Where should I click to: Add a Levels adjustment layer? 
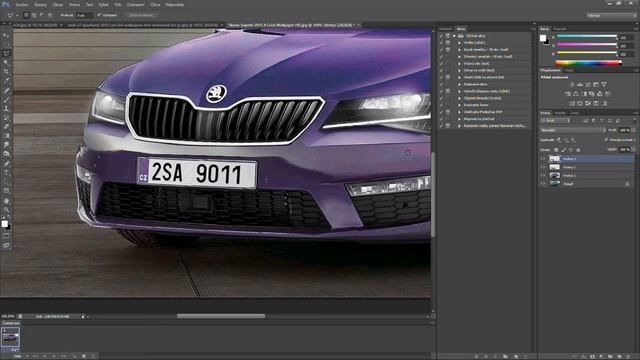coord(580,84)
